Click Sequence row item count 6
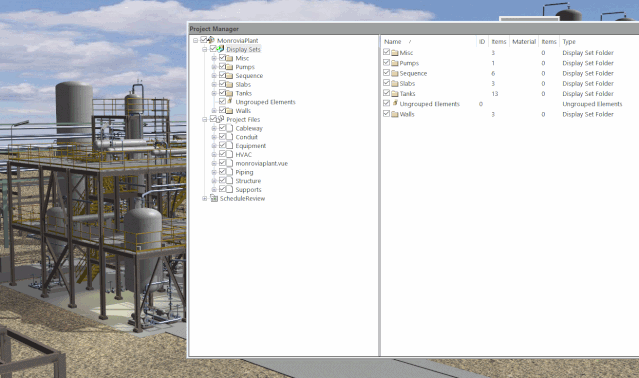Image resolution: width=639 pixels, height=378 pixels. [493, 73]
